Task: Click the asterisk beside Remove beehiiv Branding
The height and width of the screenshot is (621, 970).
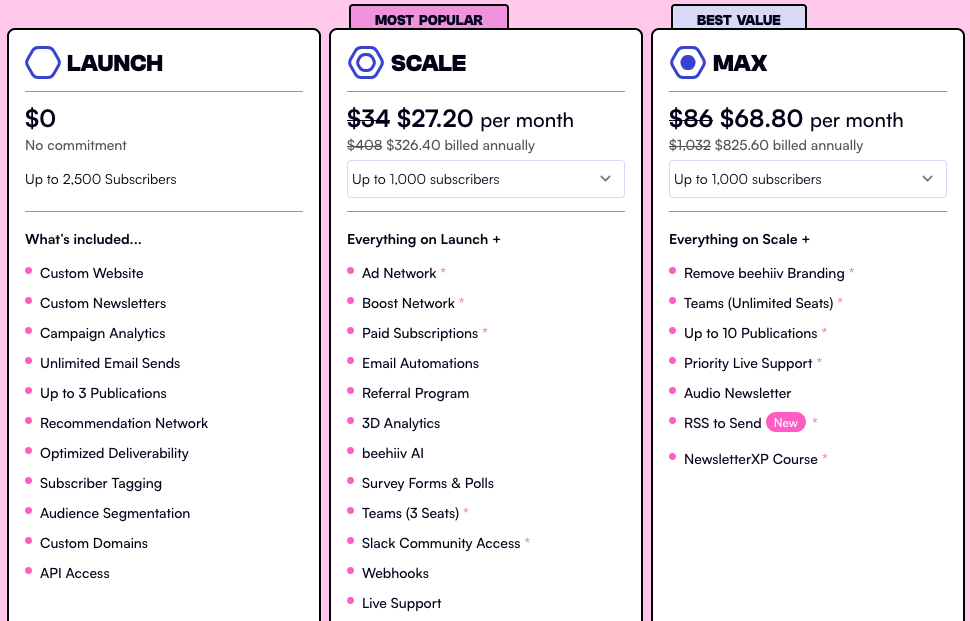Action: click(x=851, y=273)
